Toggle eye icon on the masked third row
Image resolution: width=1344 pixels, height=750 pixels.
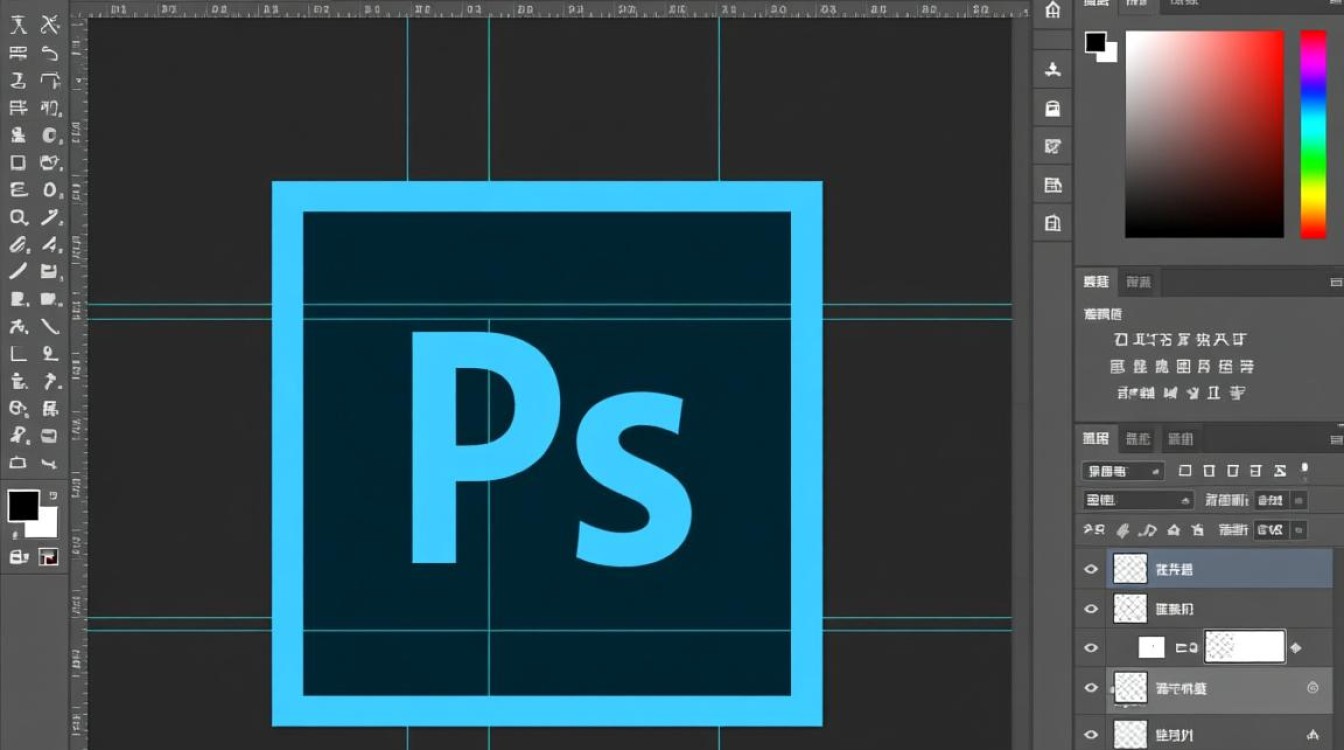pos(1091,648)
